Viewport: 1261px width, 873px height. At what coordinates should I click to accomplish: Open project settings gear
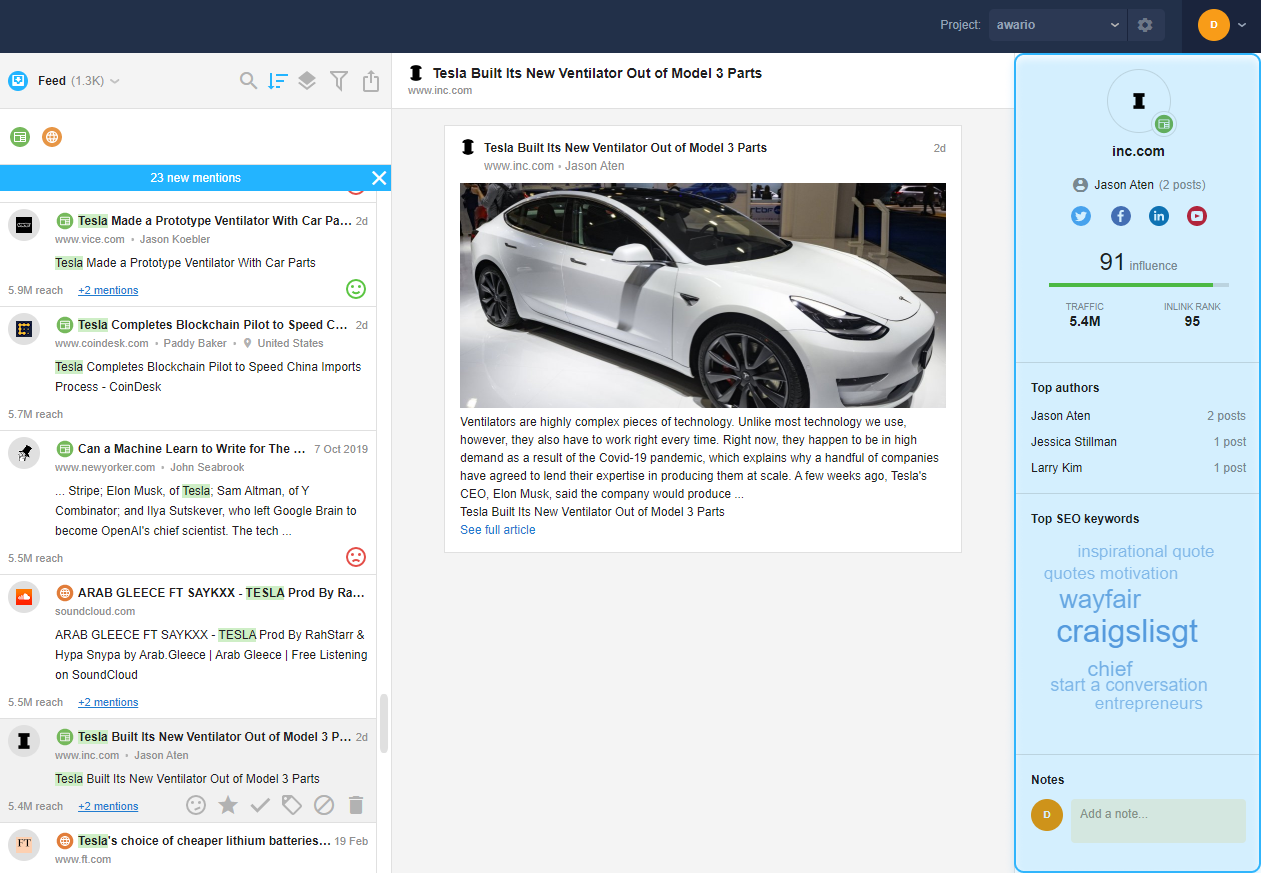pyautogui.click(x=1145, y=25)
